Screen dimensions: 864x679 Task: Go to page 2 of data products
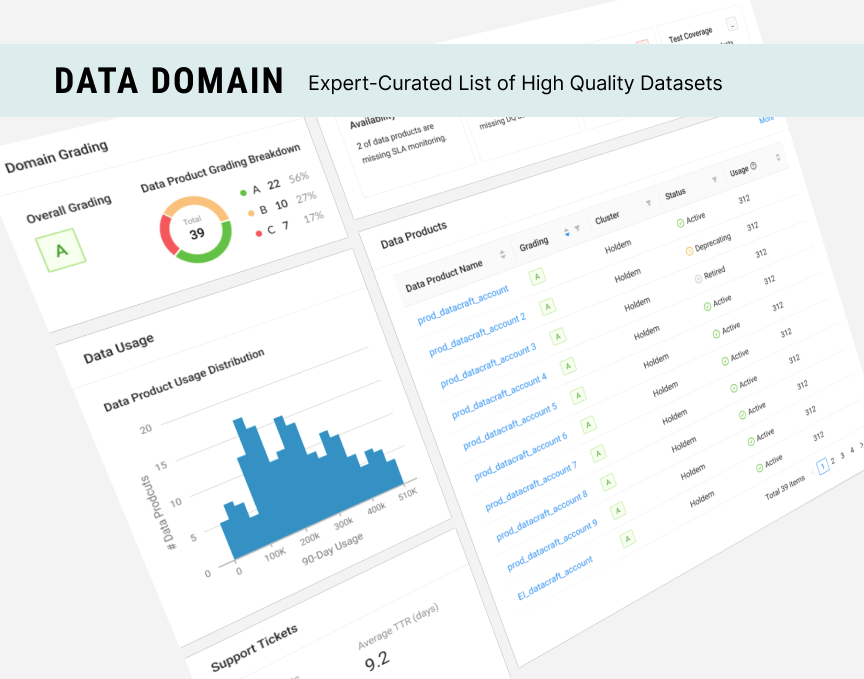[833, 461]
